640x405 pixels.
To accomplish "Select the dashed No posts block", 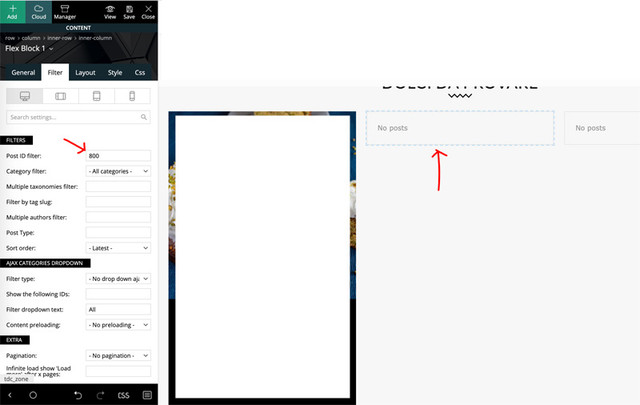I will pos(460,128).
